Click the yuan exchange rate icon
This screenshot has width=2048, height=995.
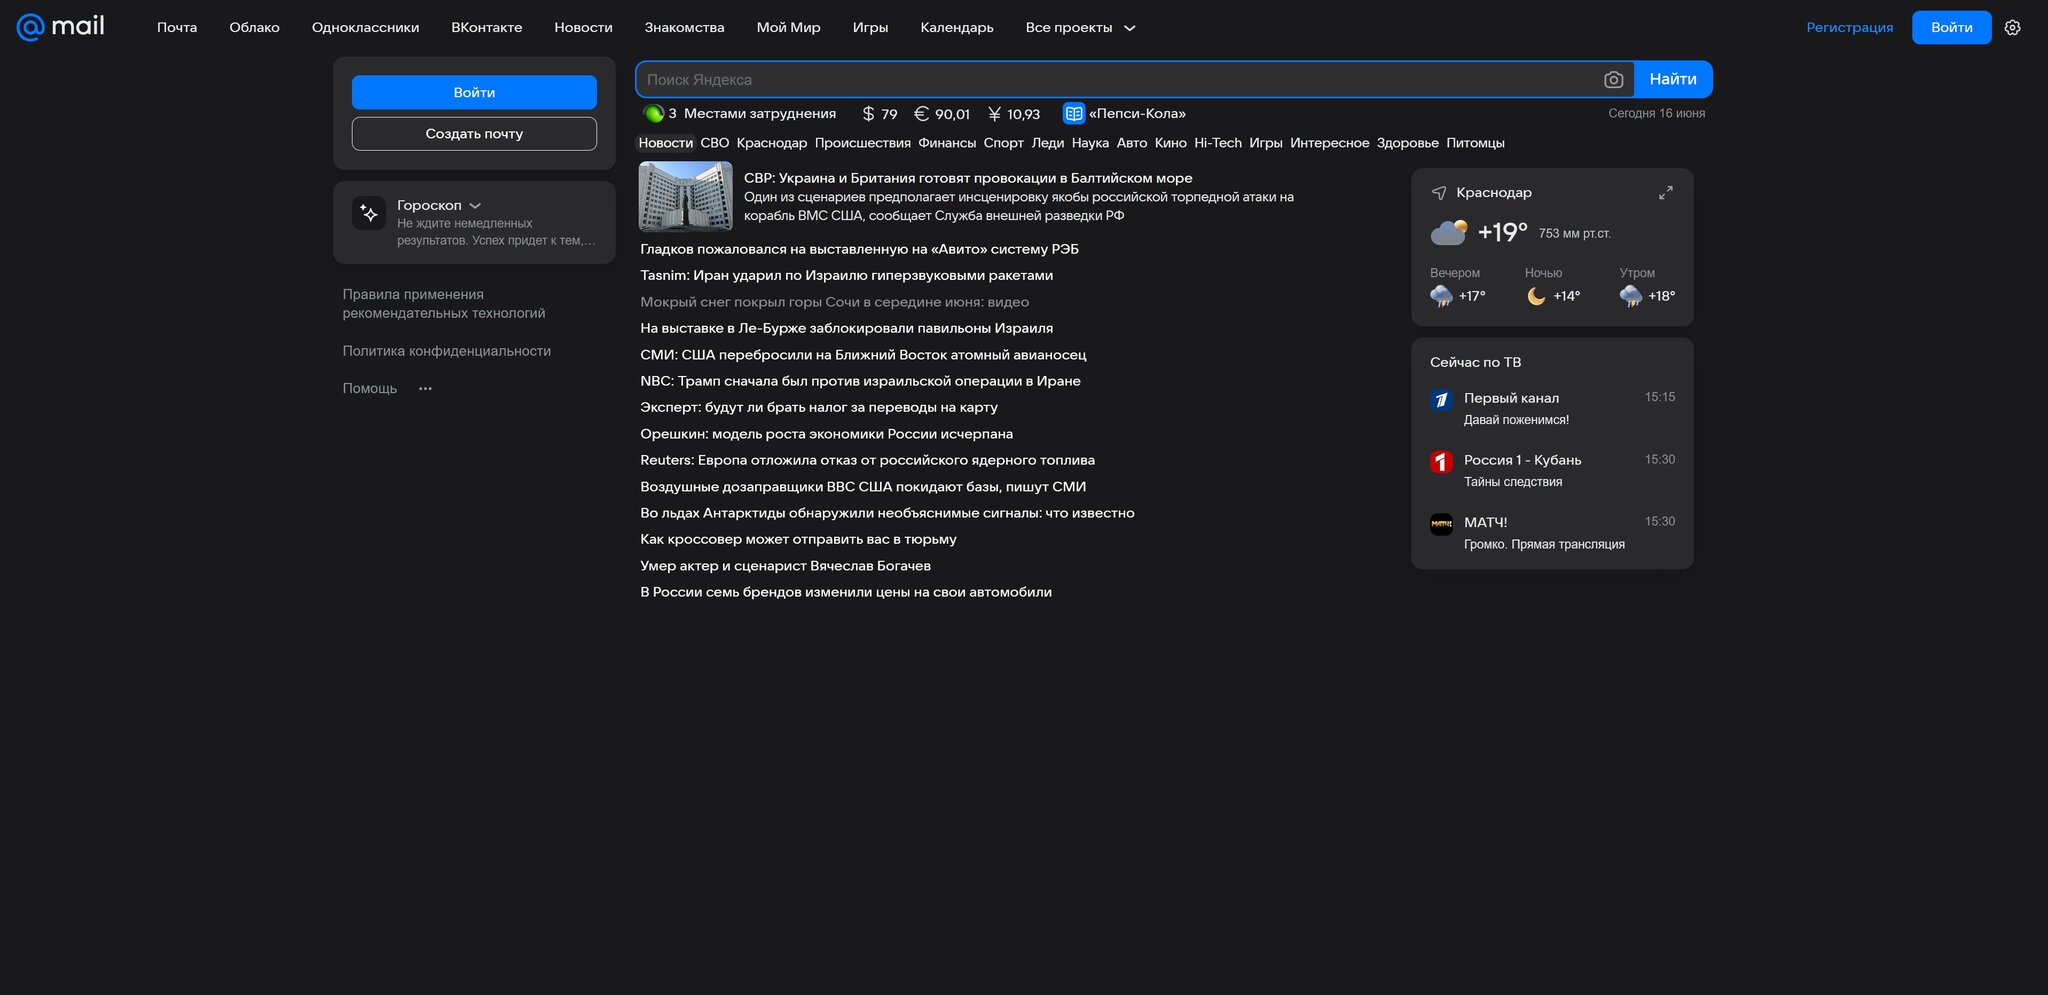pyautogui.click(x=994, y=114)
